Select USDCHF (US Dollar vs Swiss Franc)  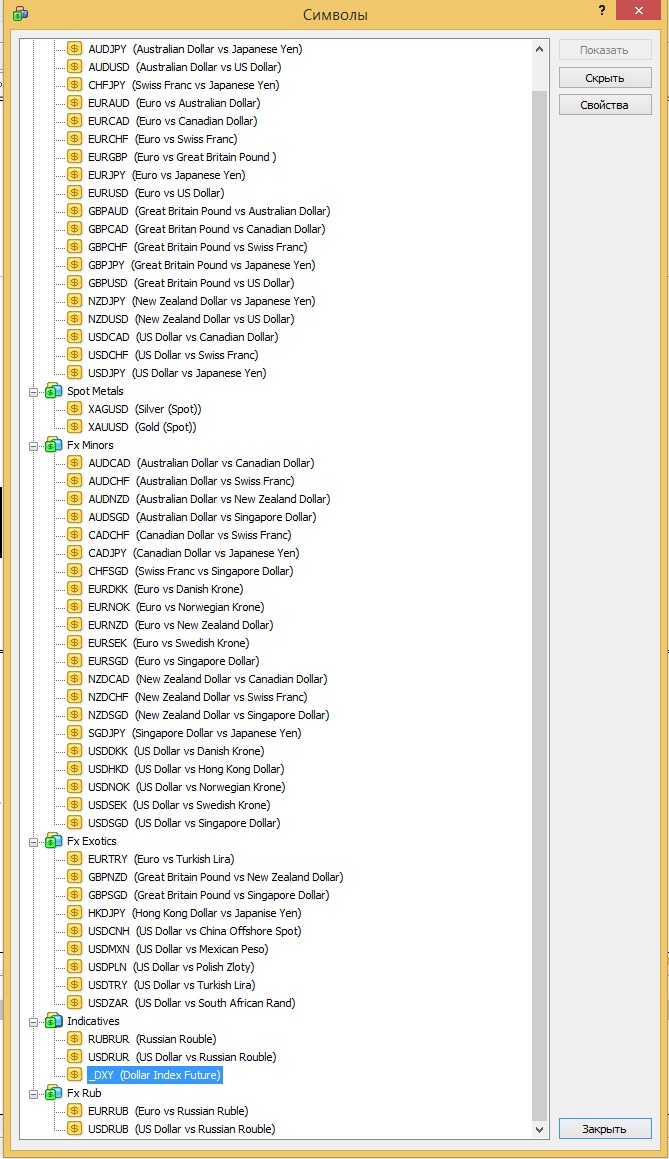173,355
